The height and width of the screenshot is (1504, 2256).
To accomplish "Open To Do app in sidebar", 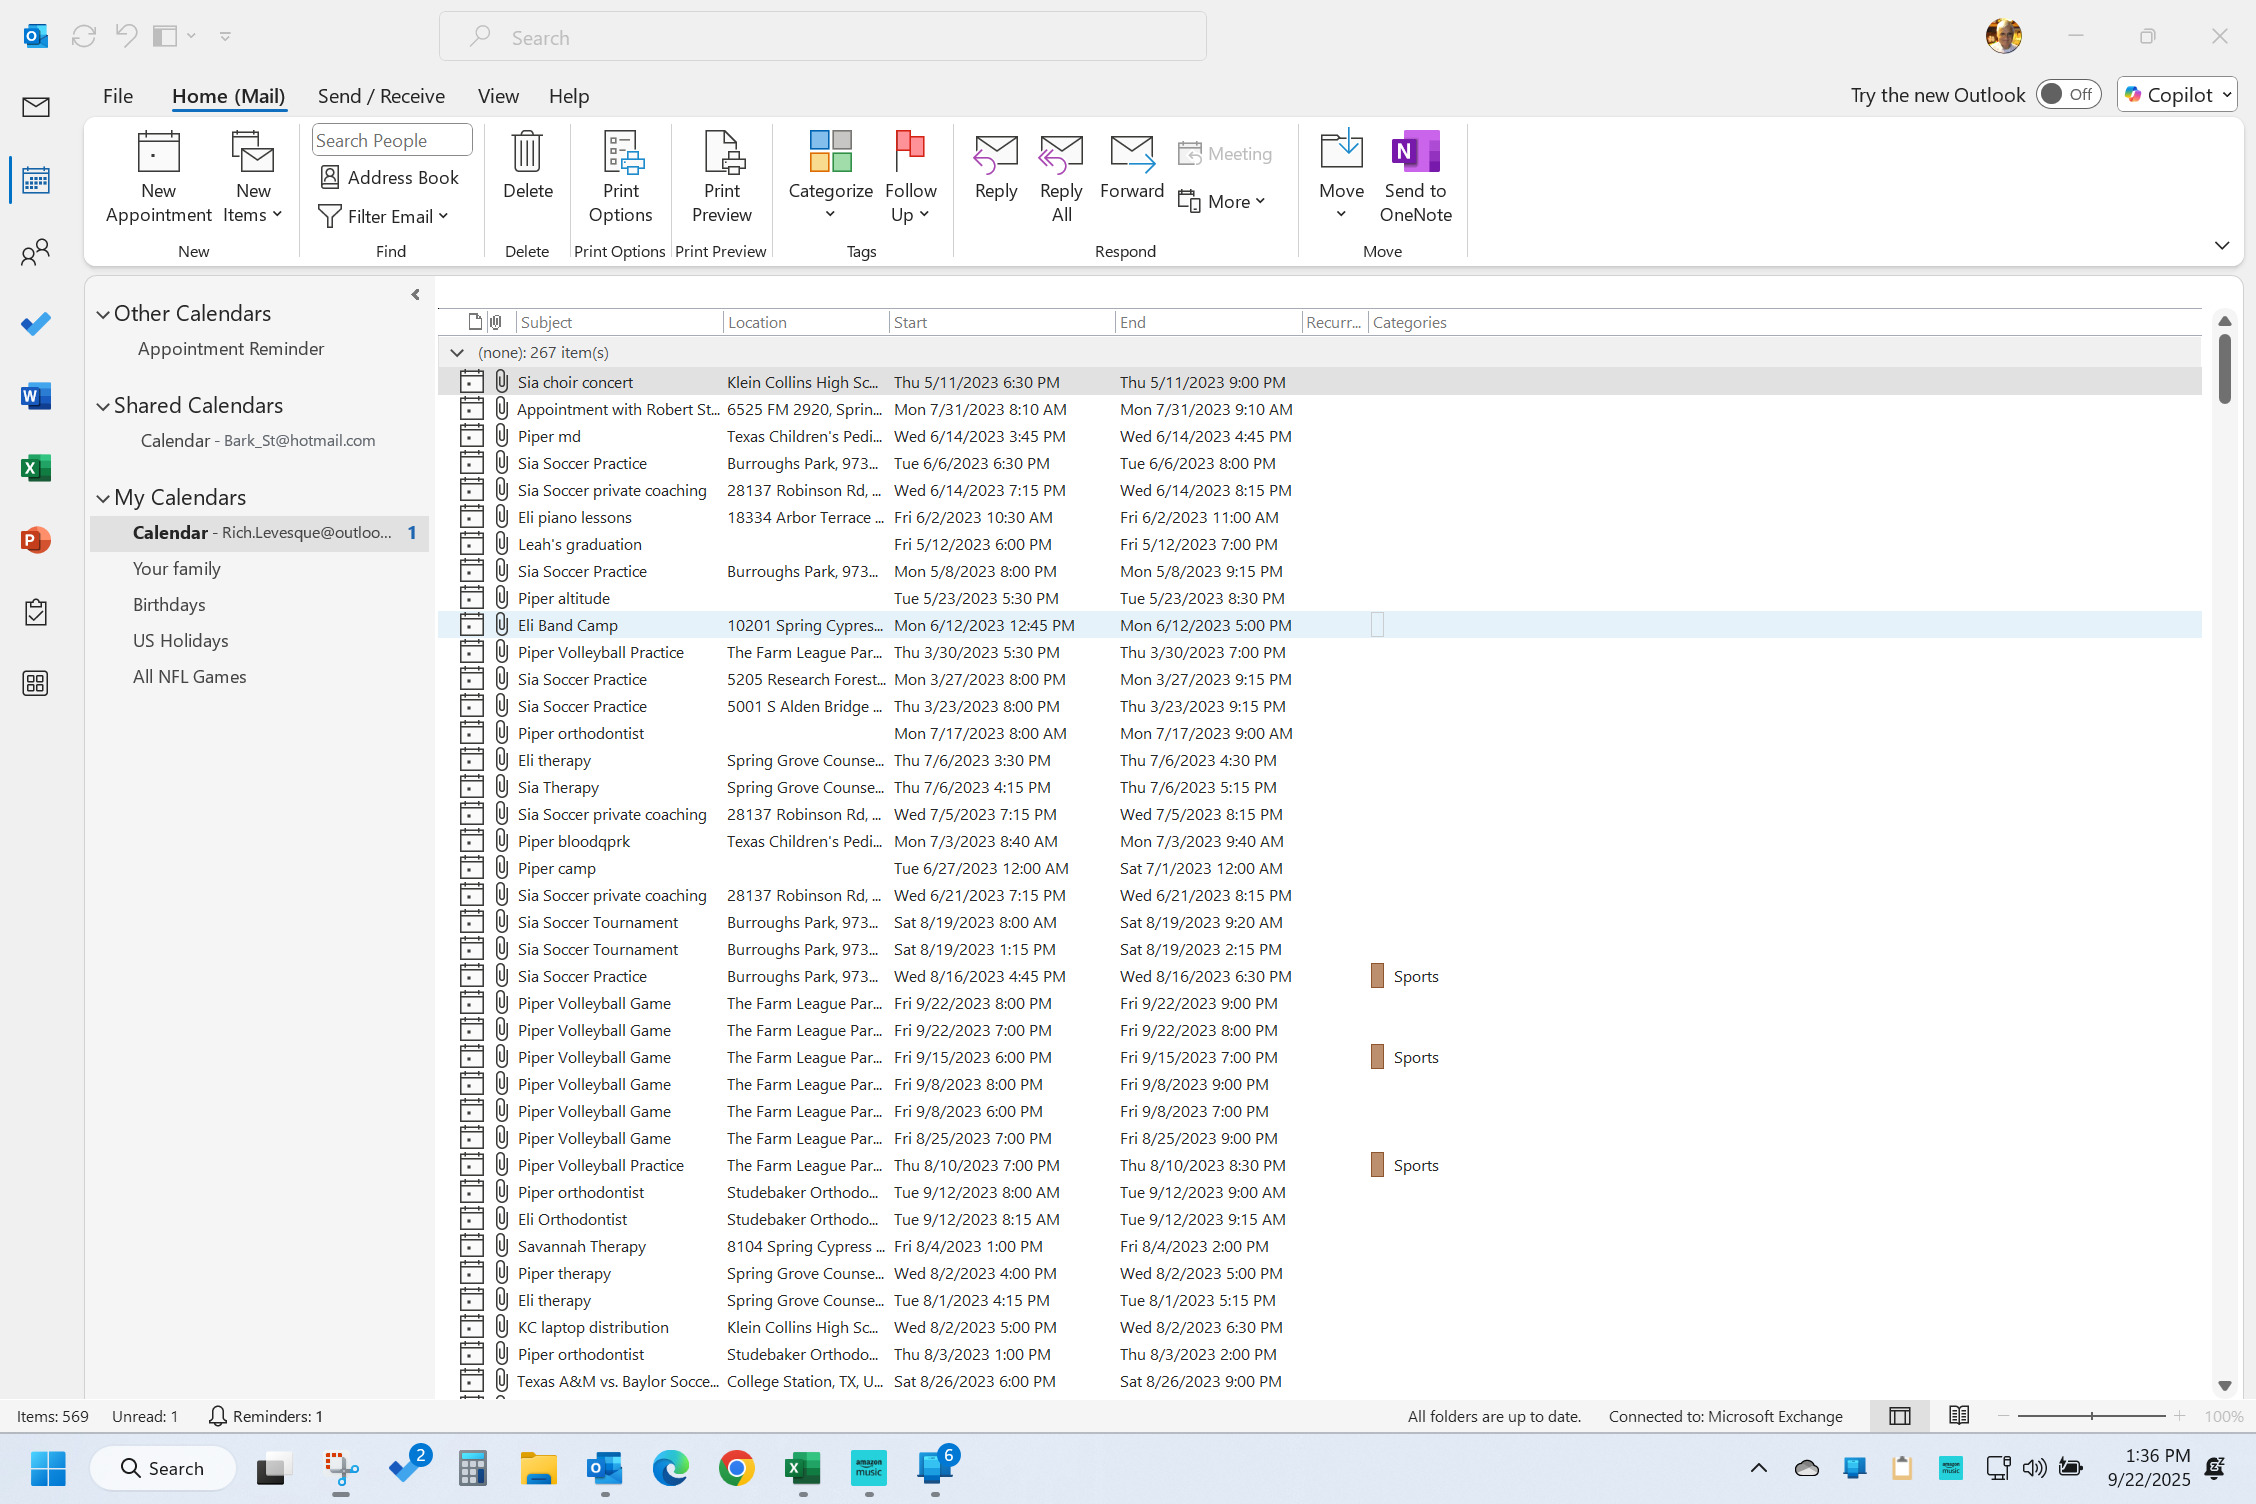I will (35, 324).
